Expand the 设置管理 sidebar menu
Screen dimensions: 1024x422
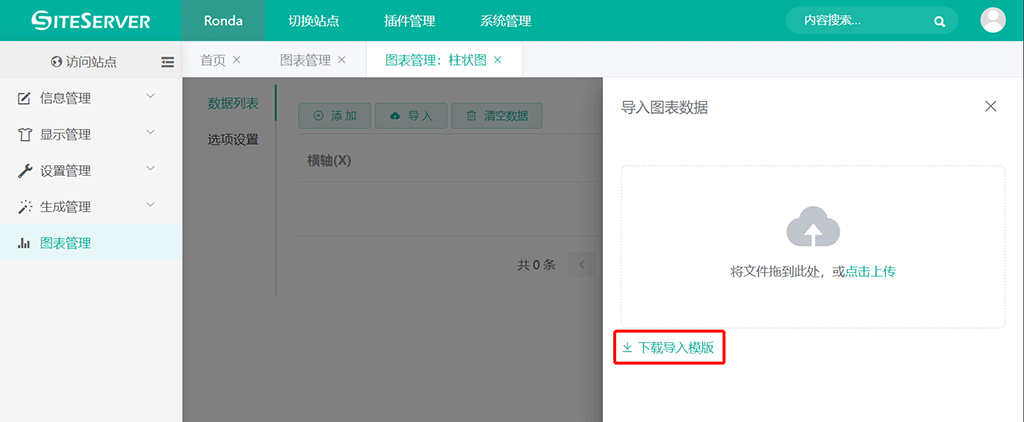[91, 170]
